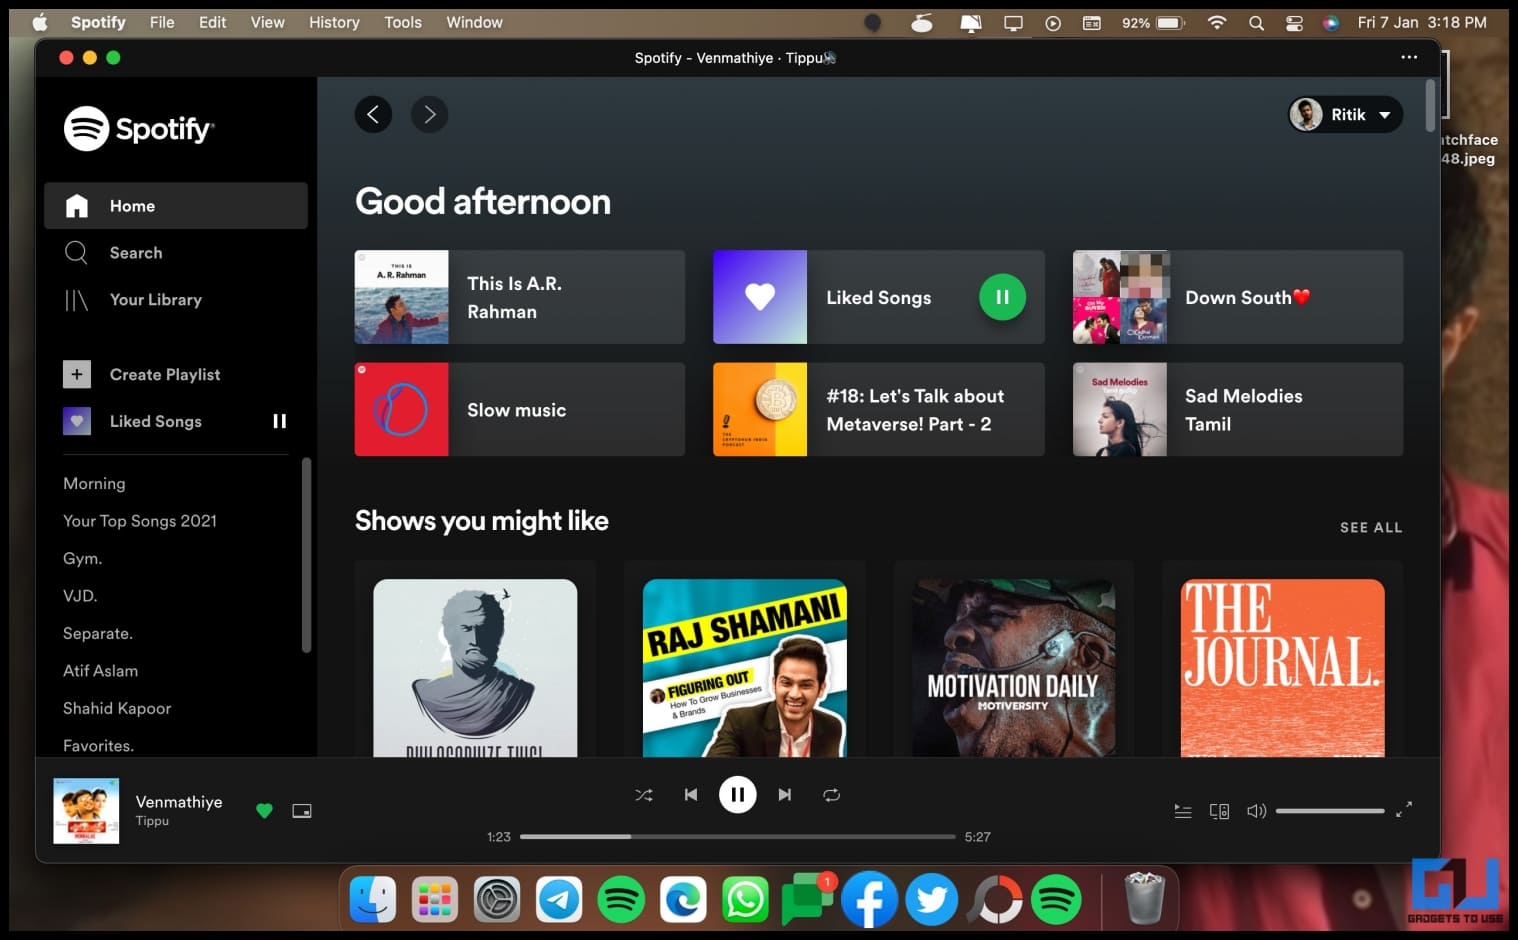Open the Tools menu
1518x940 pixels.
(403, 22)
